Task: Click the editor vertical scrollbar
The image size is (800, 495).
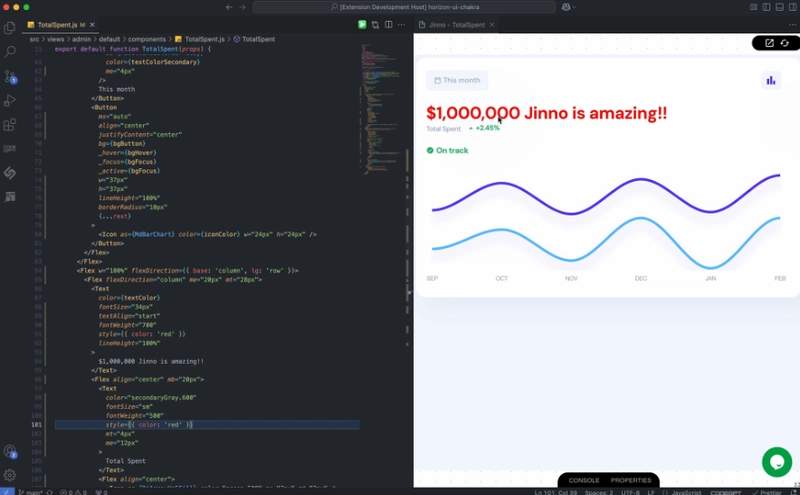Action: pyautogui.click(x=408, y=265)
